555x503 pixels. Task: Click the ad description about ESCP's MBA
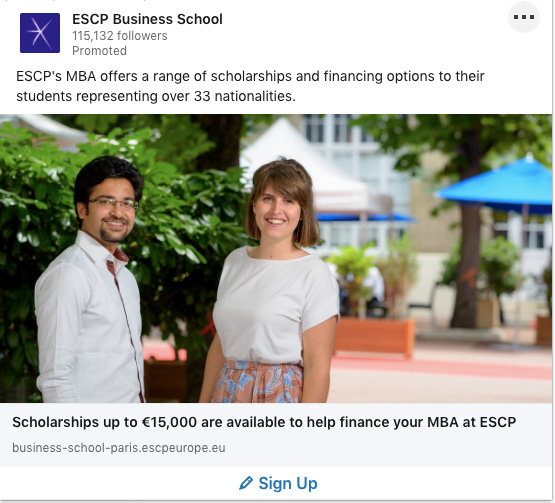point(250,86)
